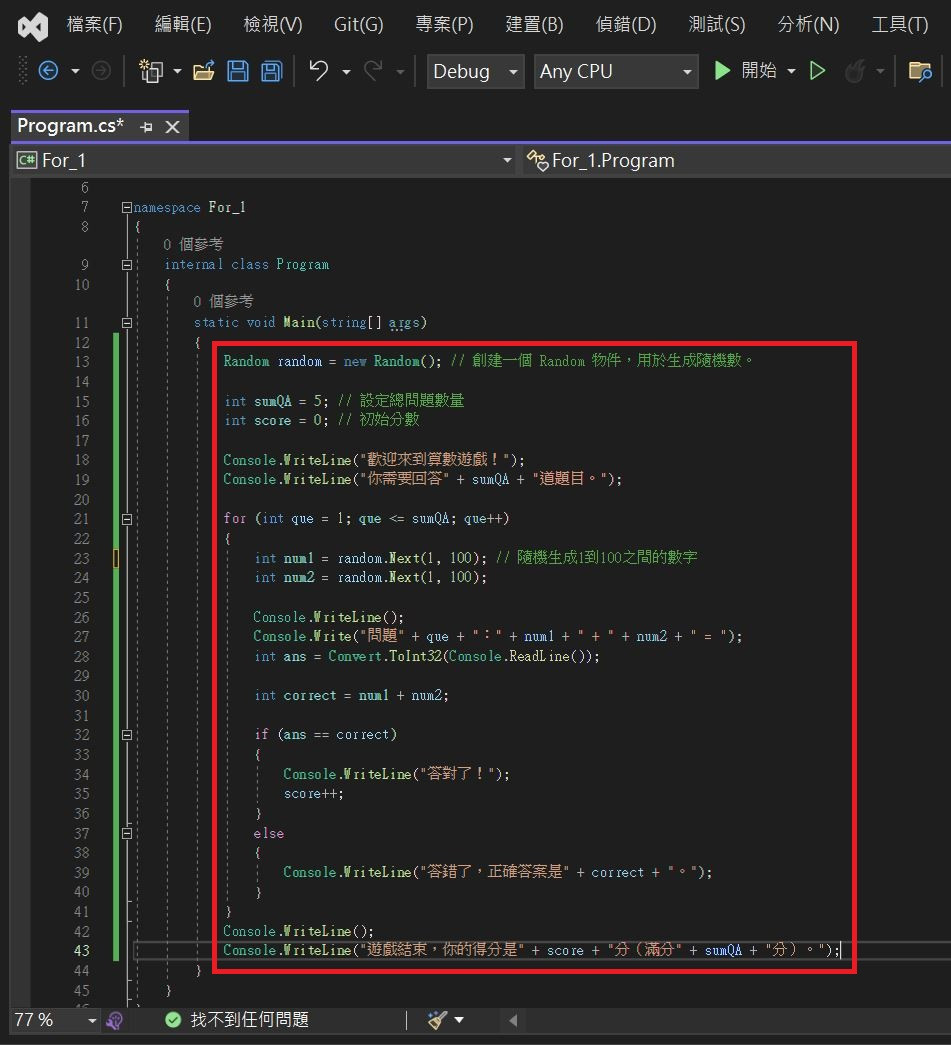Collapse the namespace For_1 block

(127, 207)
